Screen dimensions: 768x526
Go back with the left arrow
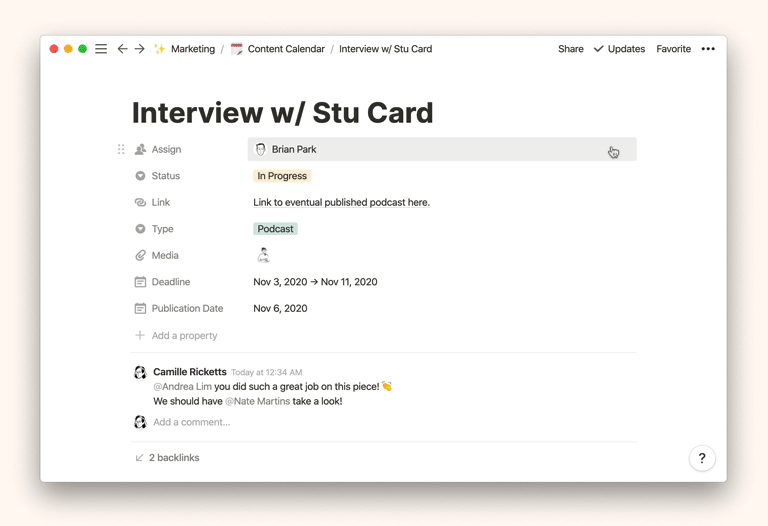pyautogui.click(x=122, y=49)
